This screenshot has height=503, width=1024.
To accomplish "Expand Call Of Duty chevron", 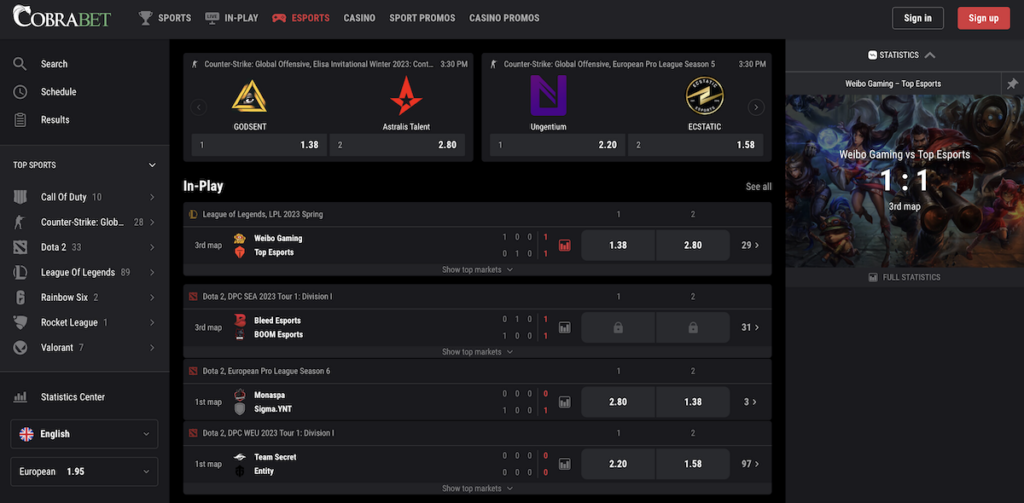I will coord(152,197).
